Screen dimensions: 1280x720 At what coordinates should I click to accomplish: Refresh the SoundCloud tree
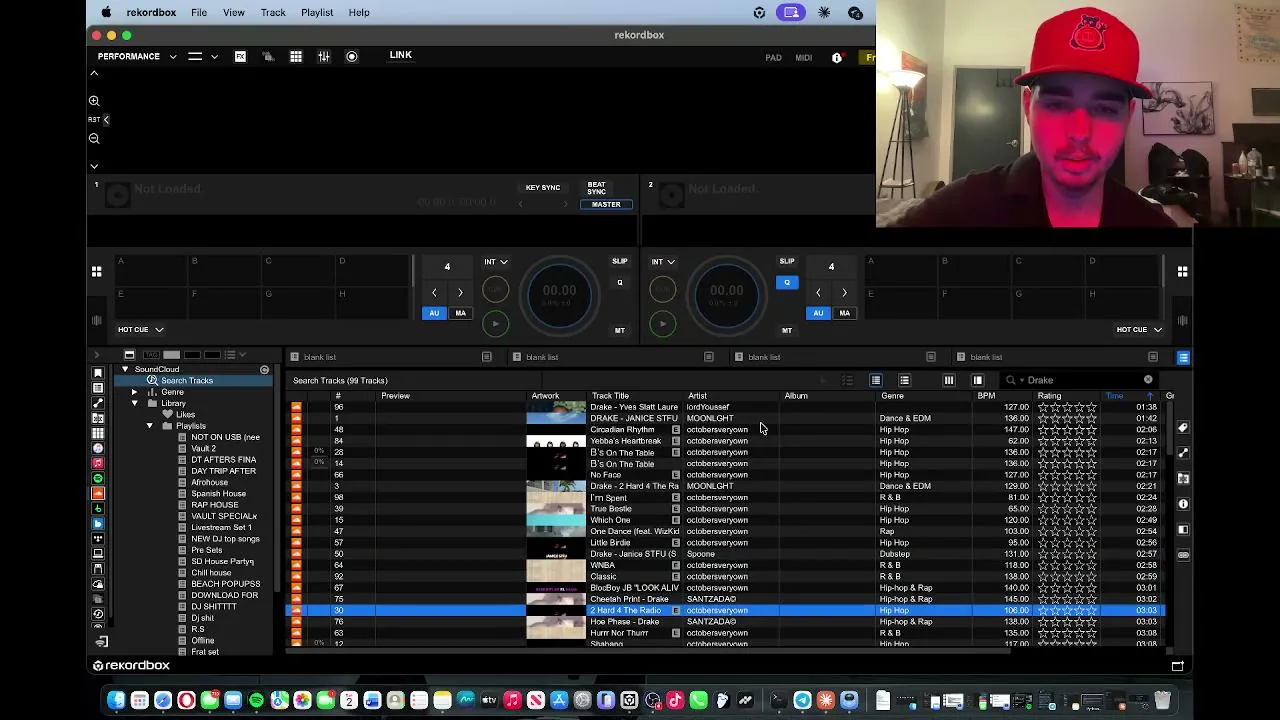click(x=264, y=370)
